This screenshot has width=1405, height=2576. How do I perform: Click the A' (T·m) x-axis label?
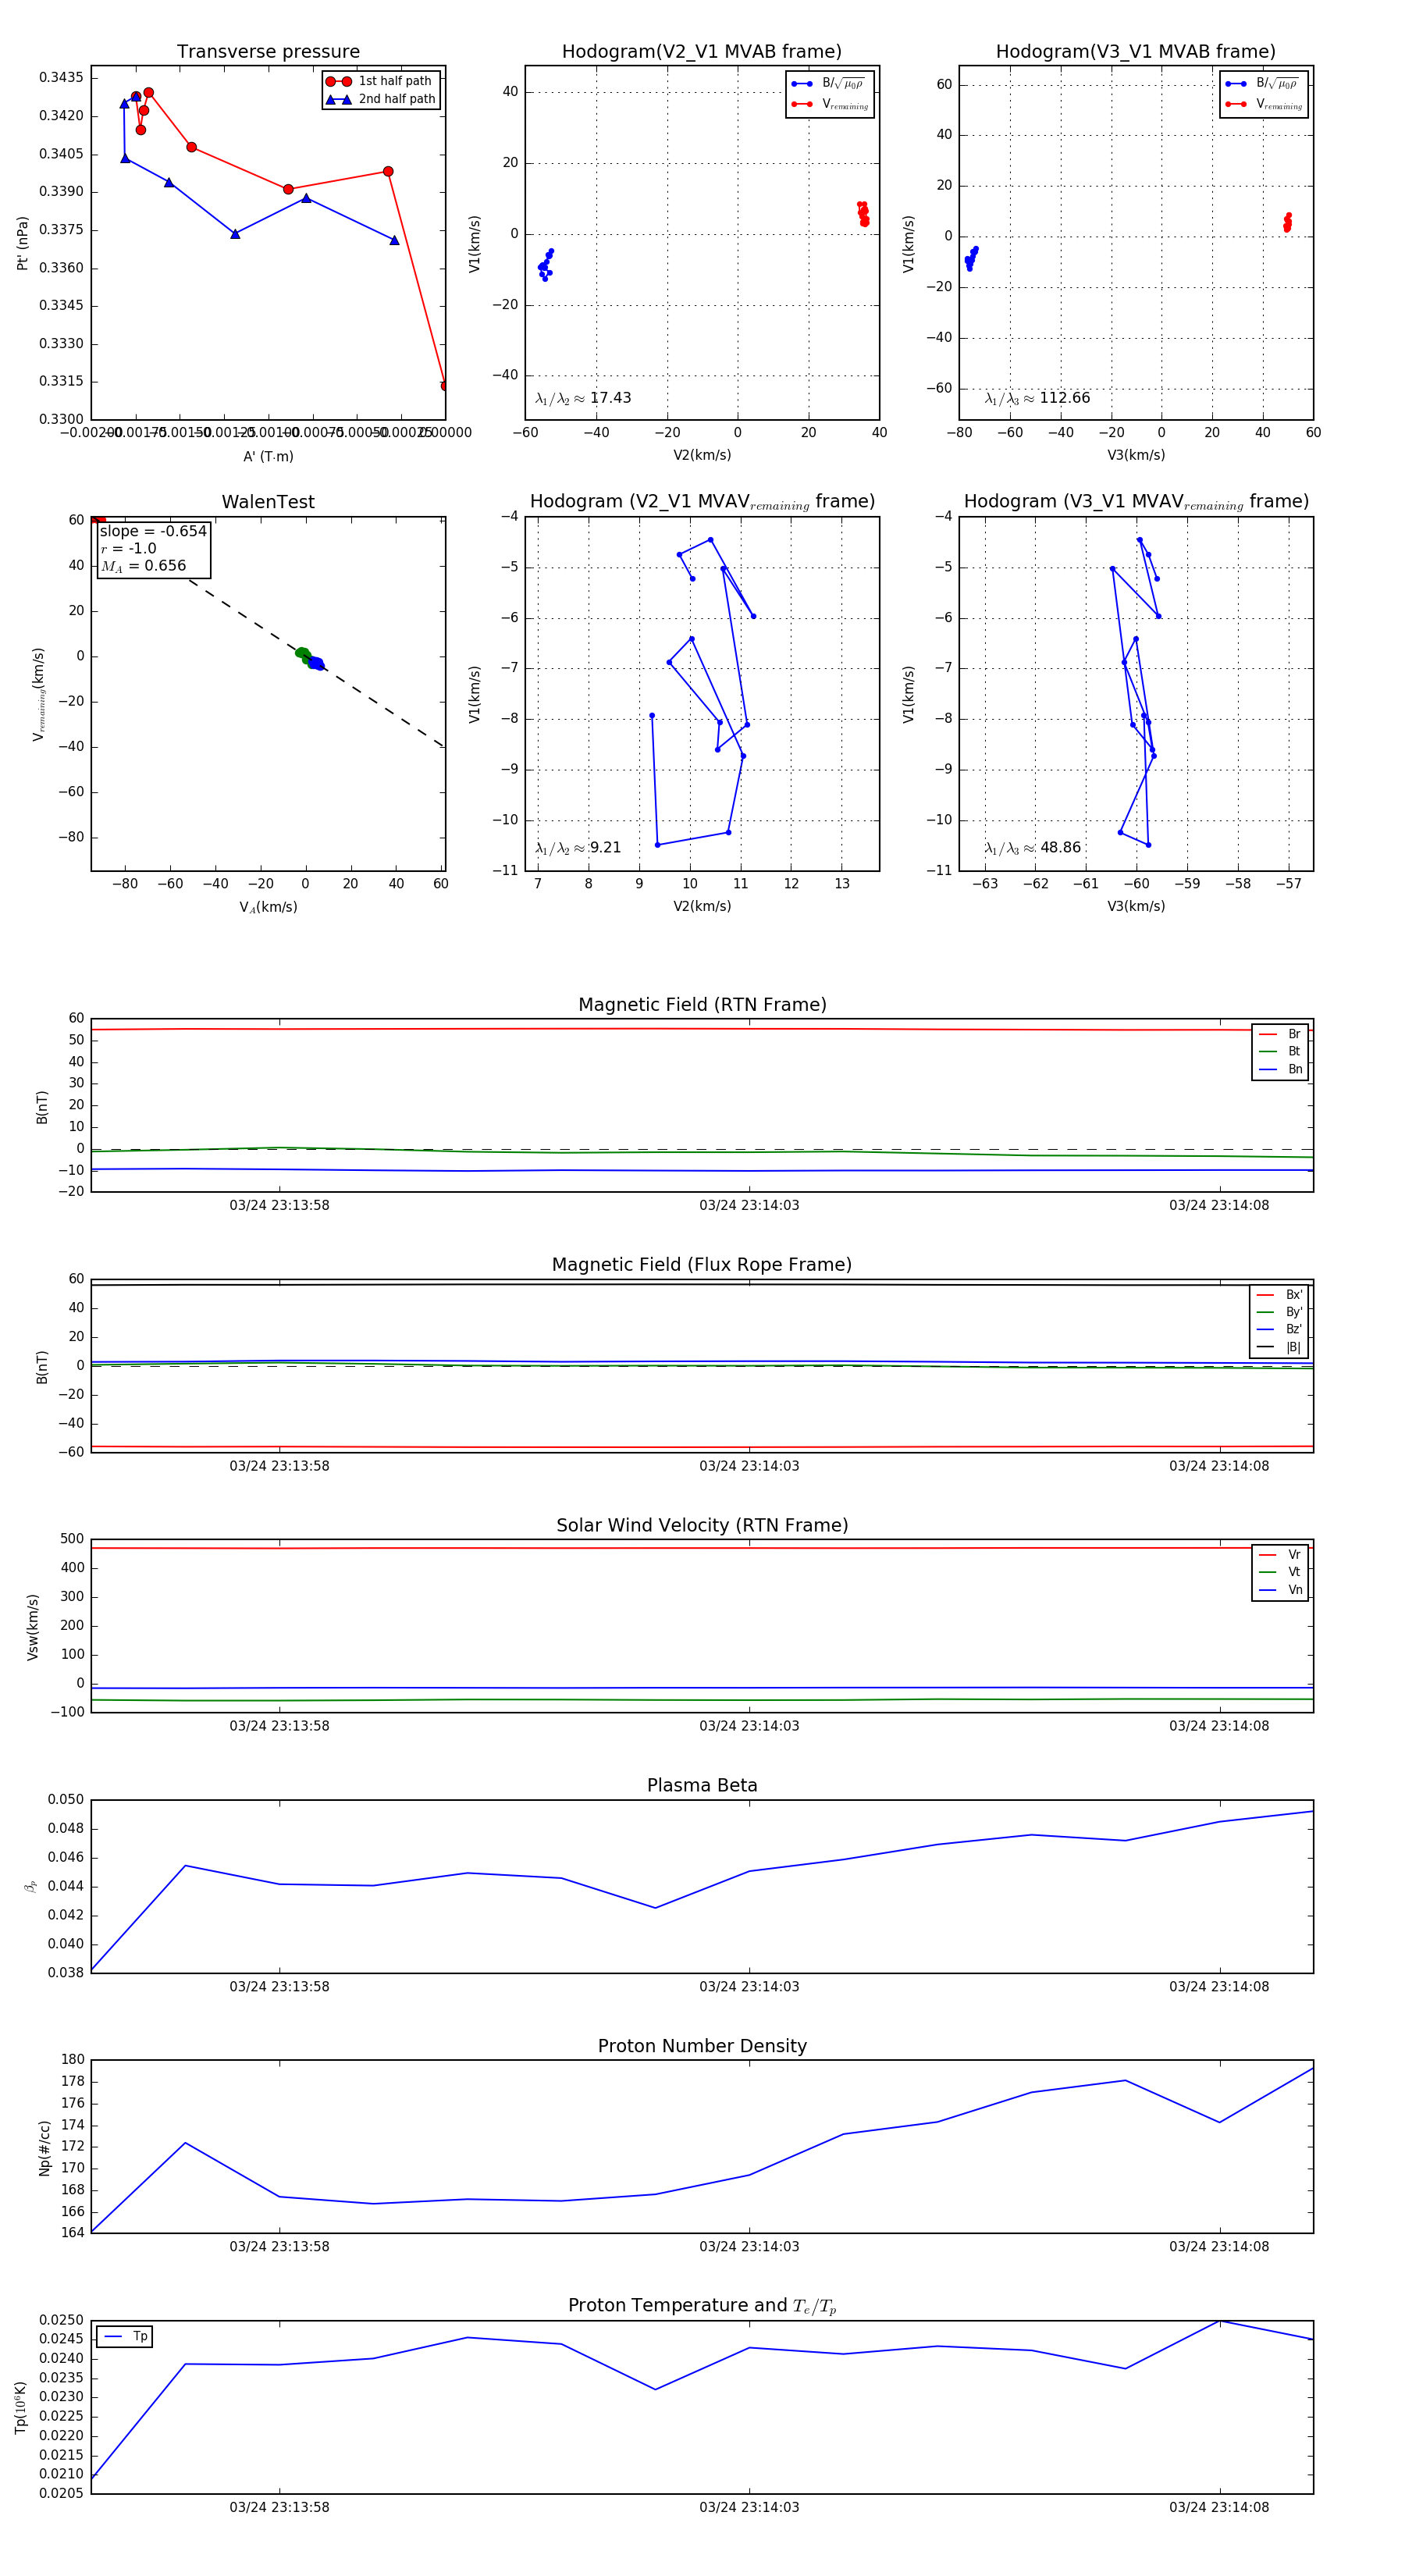(x=268, y=456)
